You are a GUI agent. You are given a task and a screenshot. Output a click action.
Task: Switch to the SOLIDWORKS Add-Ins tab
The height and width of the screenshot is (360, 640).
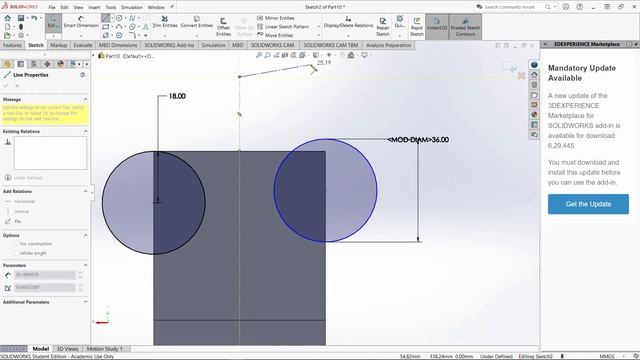click(169, 45)
